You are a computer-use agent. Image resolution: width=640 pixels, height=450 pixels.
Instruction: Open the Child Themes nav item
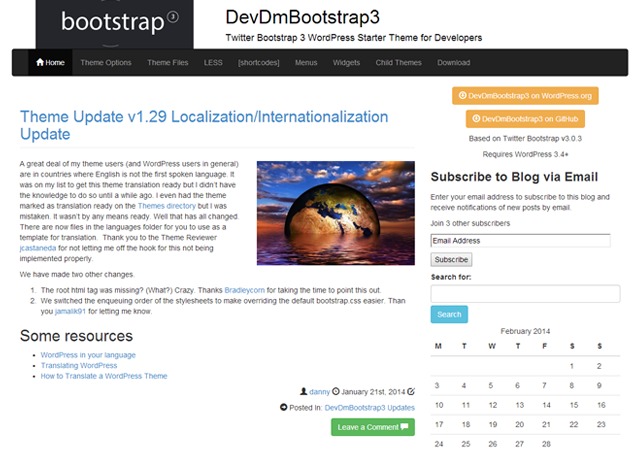tap(398, 62)
